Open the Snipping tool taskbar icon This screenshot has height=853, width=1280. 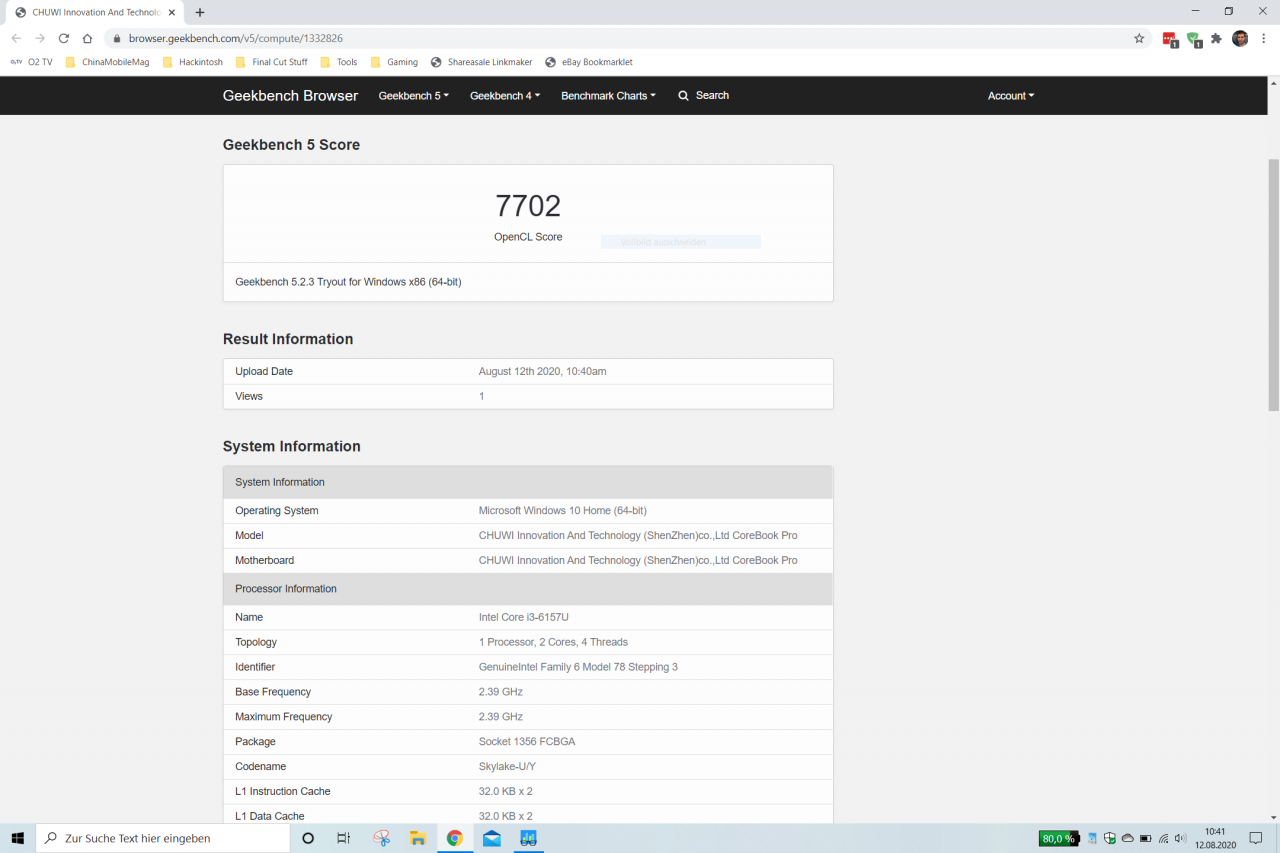click(381, 838)
